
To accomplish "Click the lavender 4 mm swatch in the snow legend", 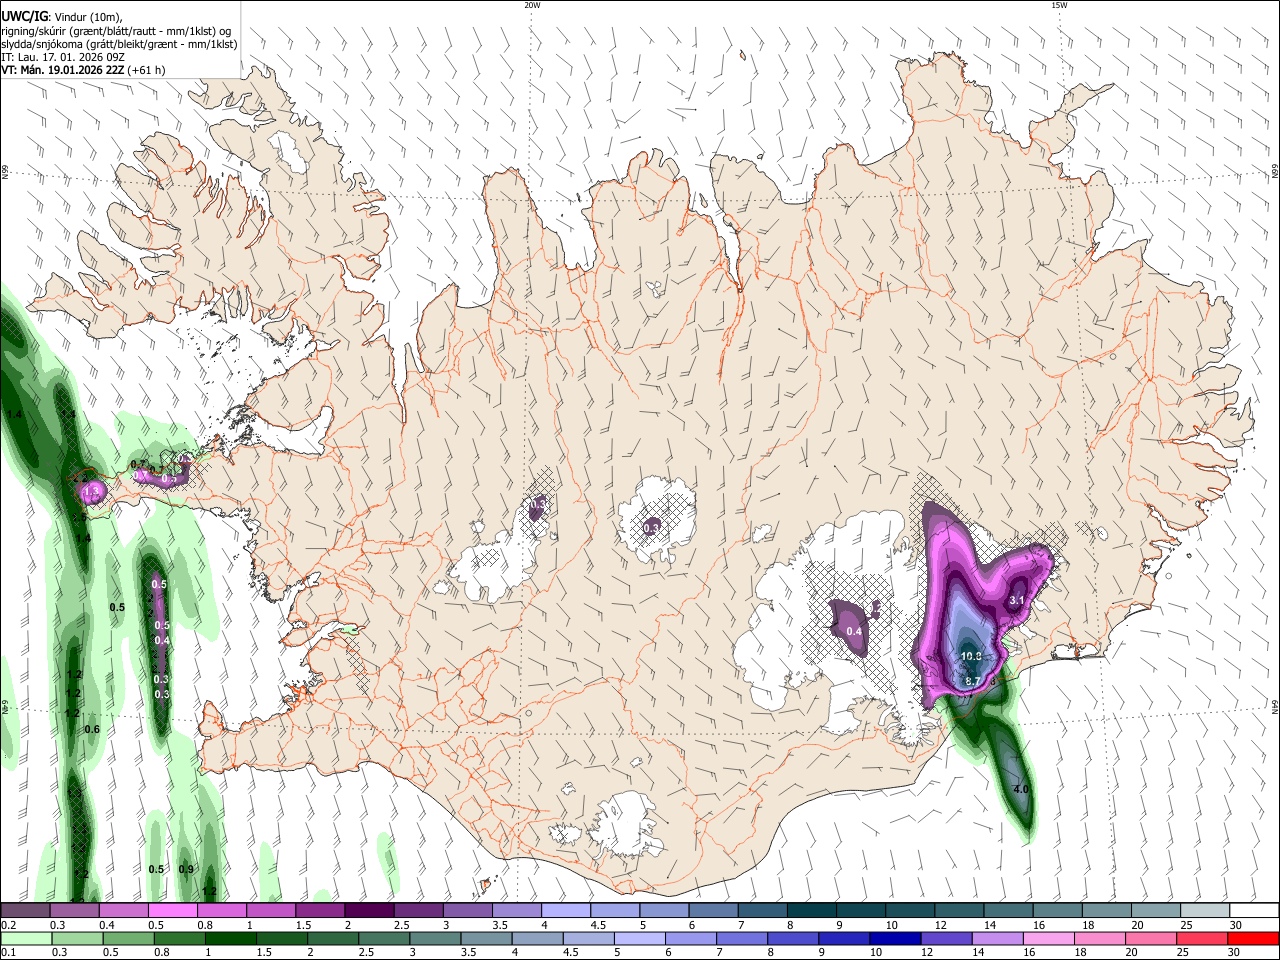I will (566, 911).
